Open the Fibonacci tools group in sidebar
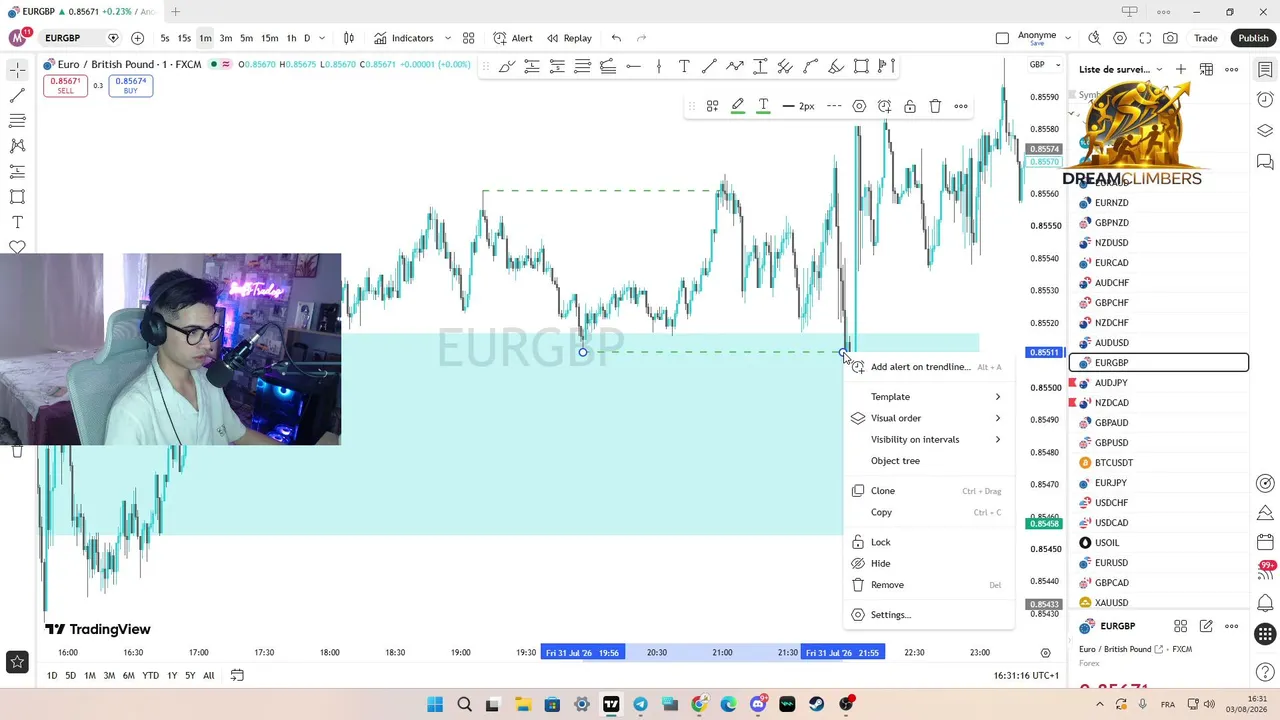Image resolution: width=1280 pixels, height=720 pixels. tap(17, 121)
